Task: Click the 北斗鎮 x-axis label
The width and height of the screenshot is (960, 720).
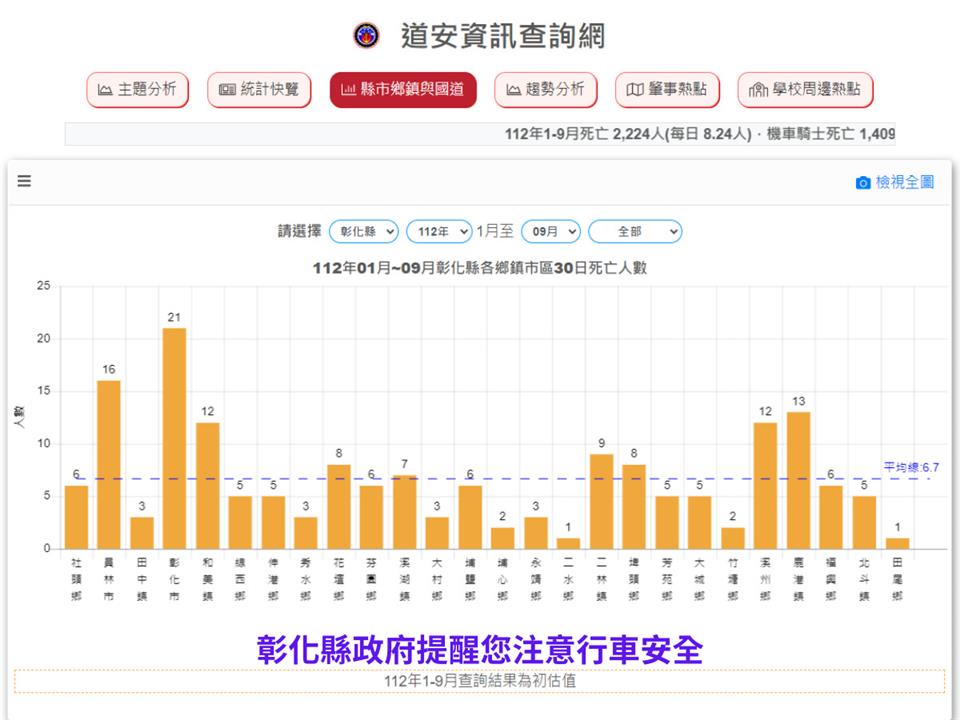Action: click(x=864, y=579)
